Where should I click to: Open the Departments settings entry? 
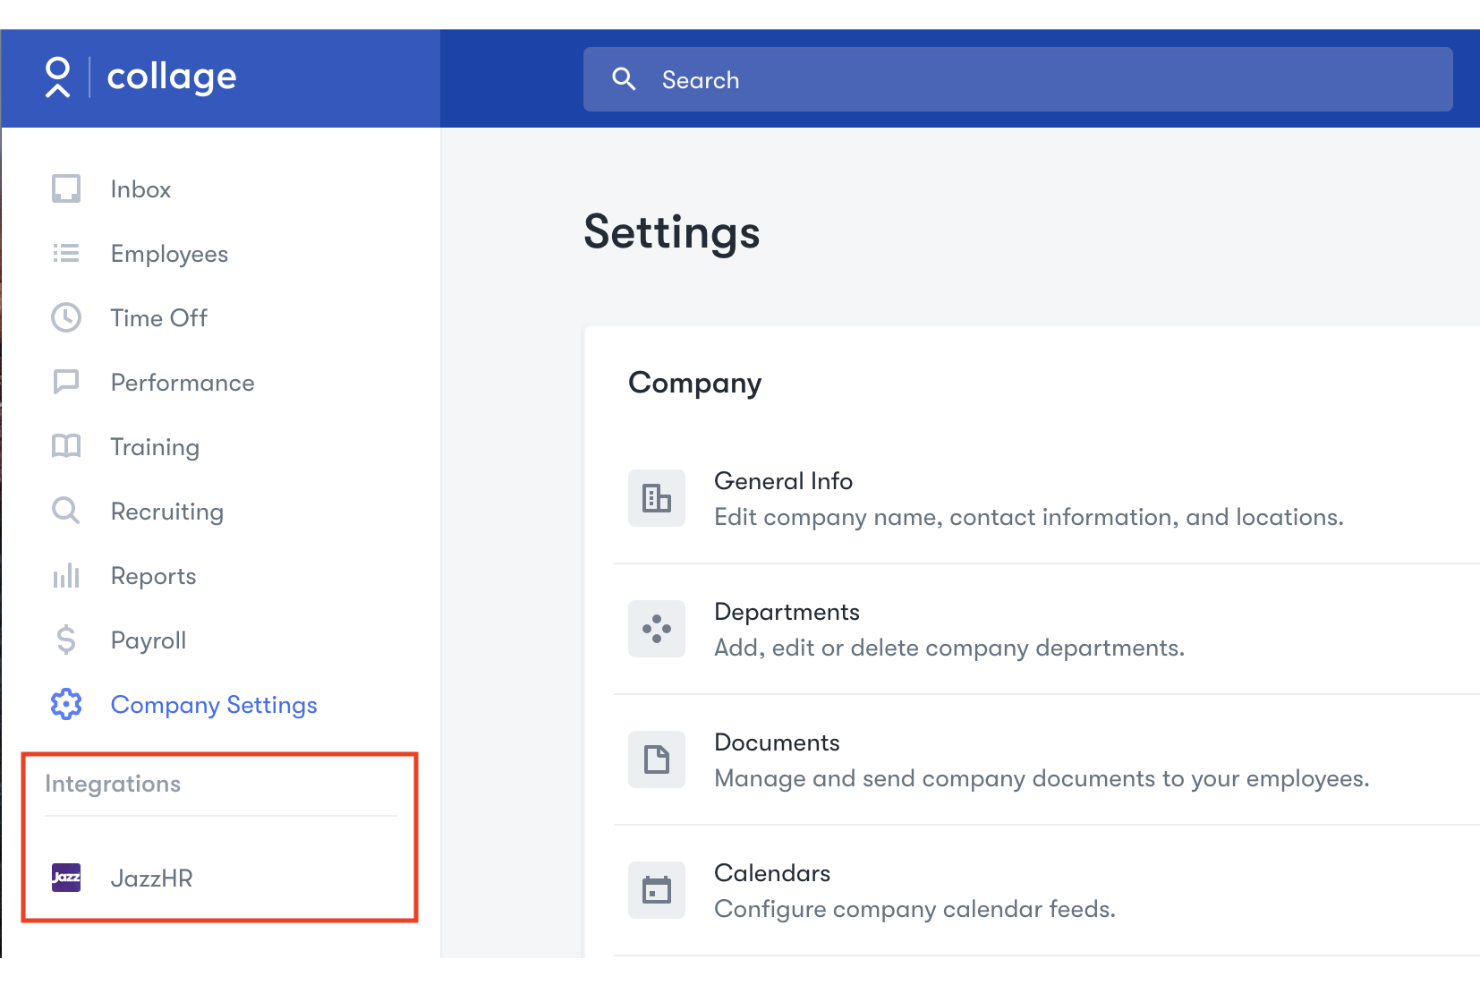pos(786,611)
